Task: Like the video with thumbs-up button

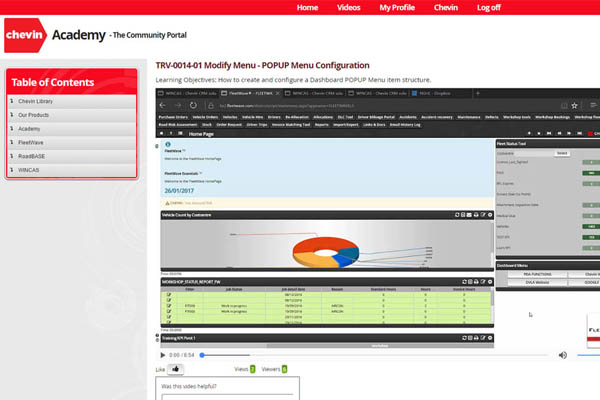Action: [x=176, y=369]
